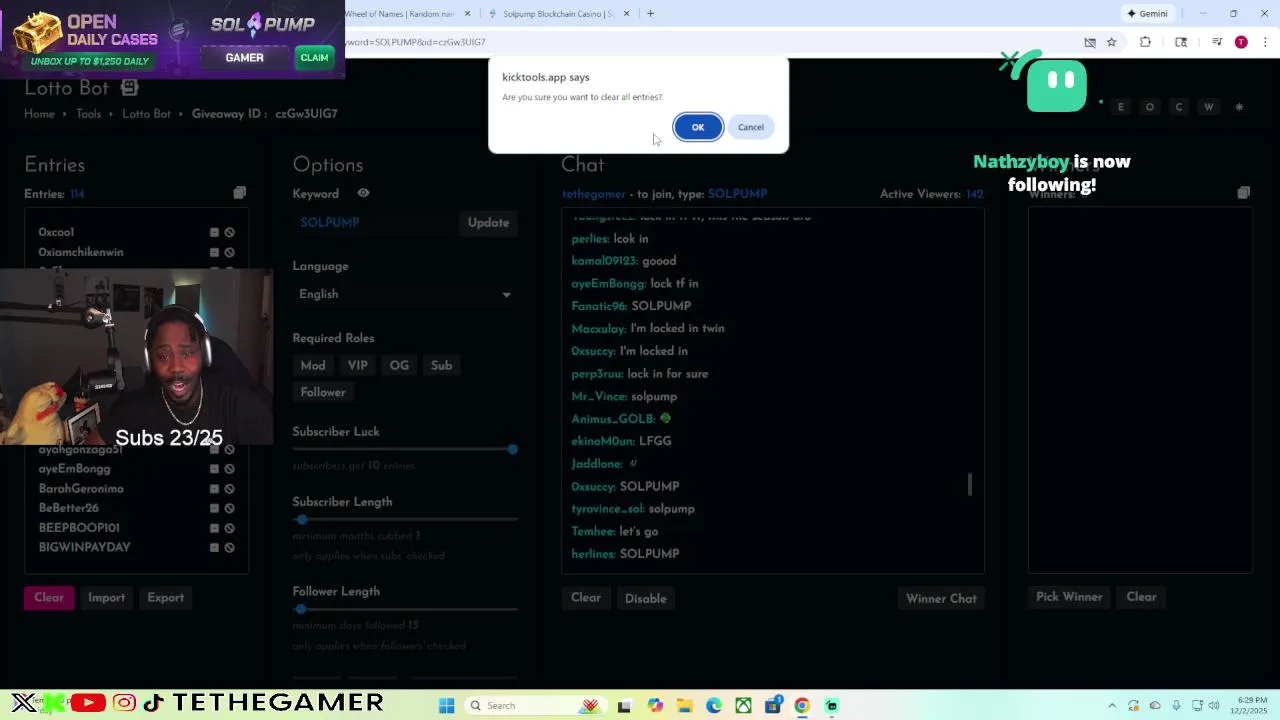Switch to Solpump Blockchain Casino tab
The width and height of the screenshot is (1280, 720).
coord(558,14)
